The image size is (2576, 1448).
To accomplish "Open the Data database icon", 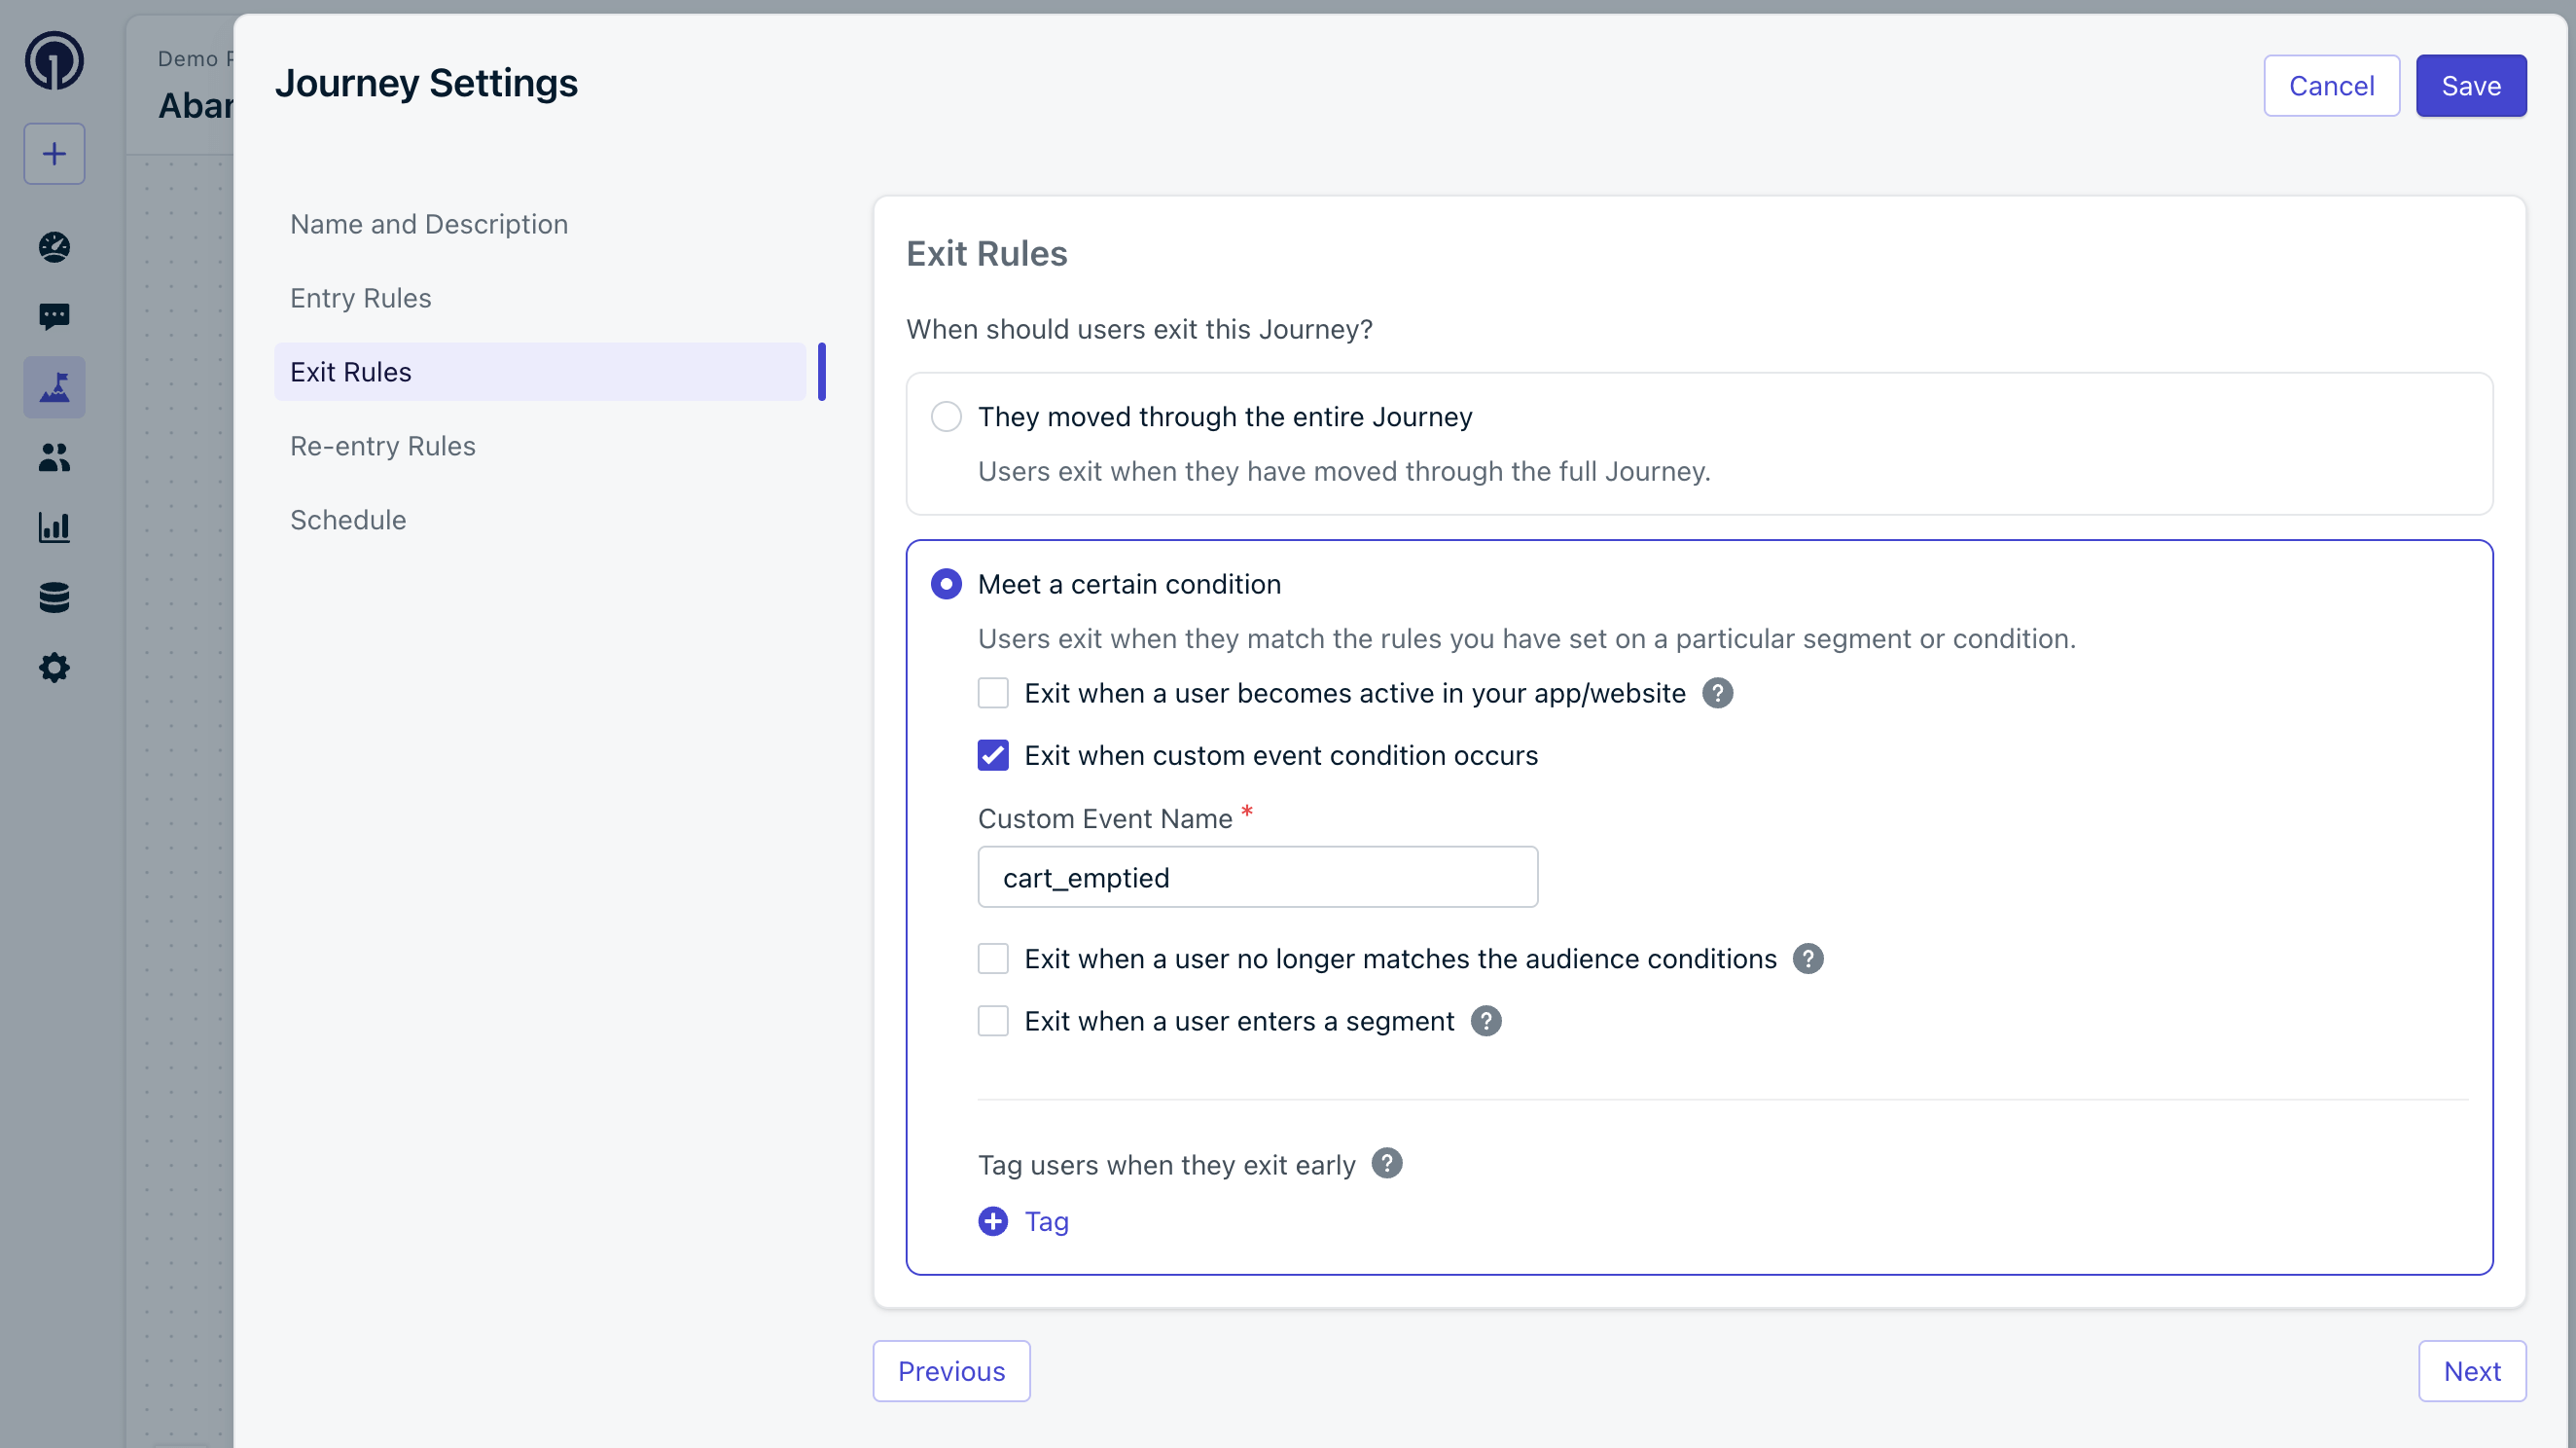I will coord(54,597).
